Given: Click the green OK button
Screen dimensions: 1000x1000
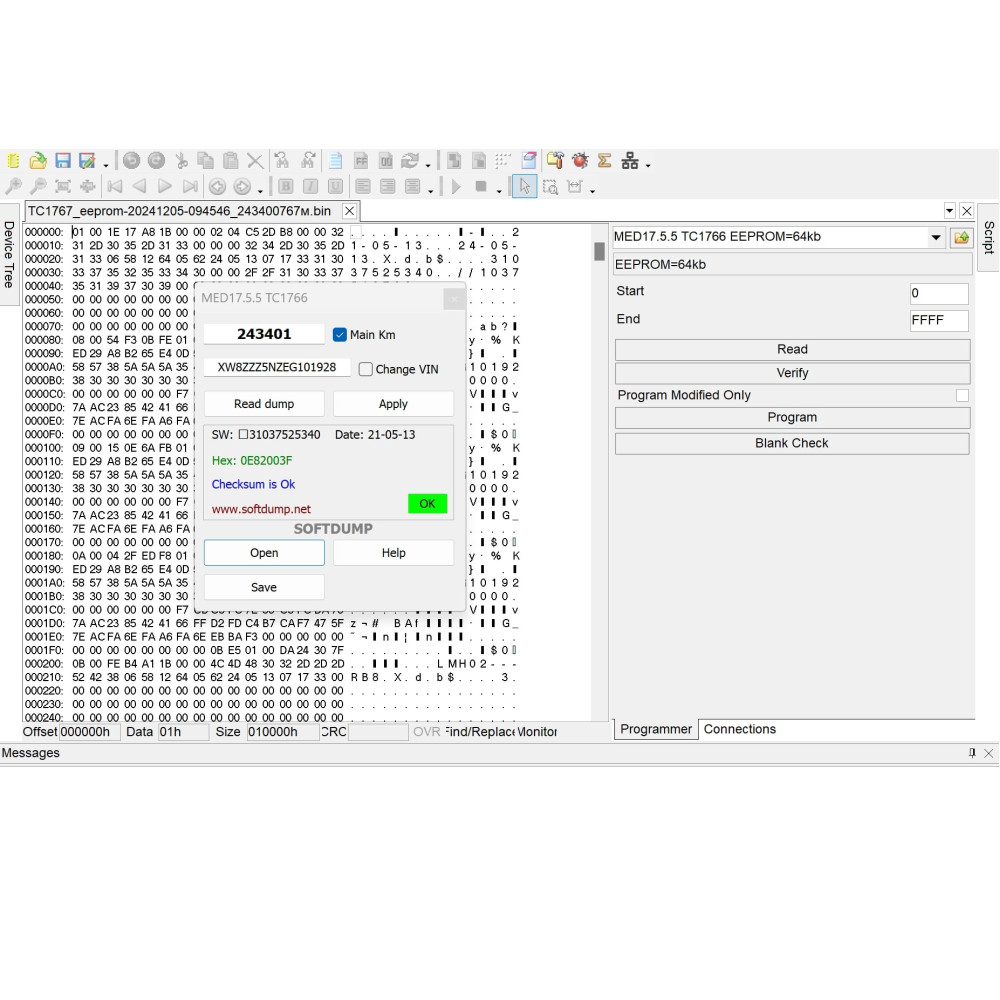Looking at the screenshot, I should (x=427, y=504).
